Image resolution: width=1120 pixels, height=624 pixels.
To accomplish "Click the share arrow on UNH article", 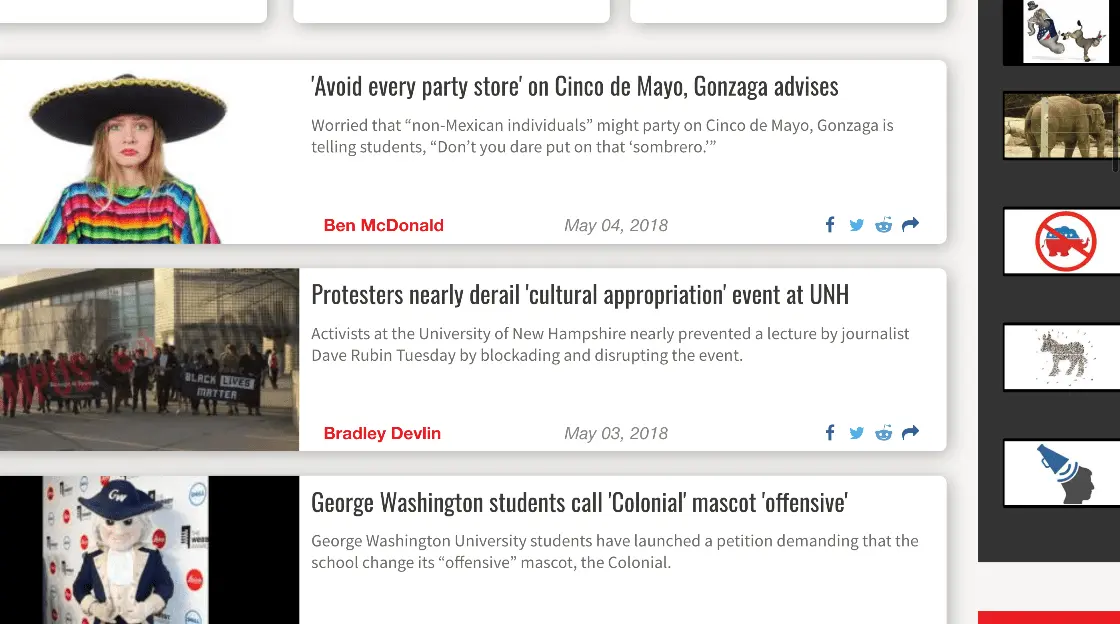I will tap(910, 433).
